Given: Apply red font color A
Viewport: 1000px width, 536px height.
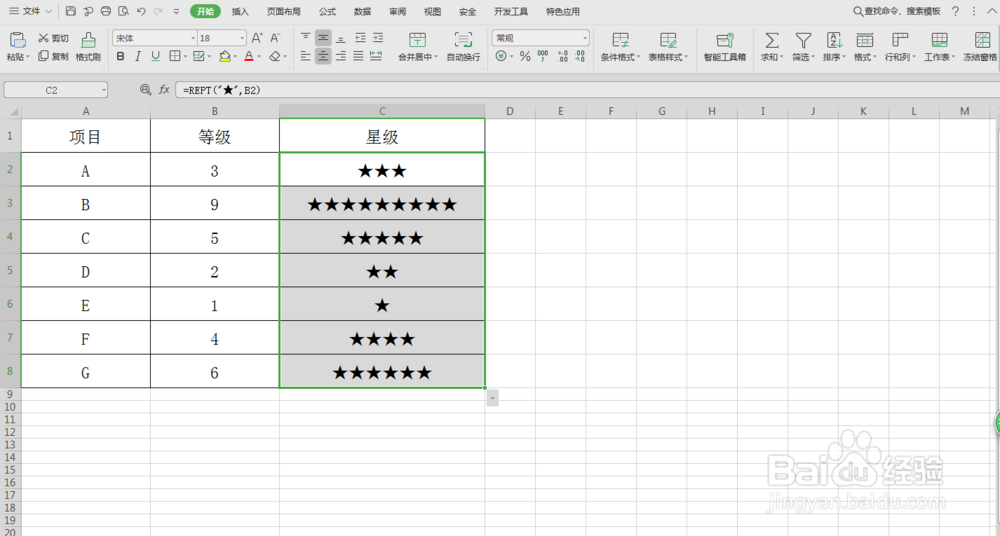Looking at the screenshot, I should (249, 56).
